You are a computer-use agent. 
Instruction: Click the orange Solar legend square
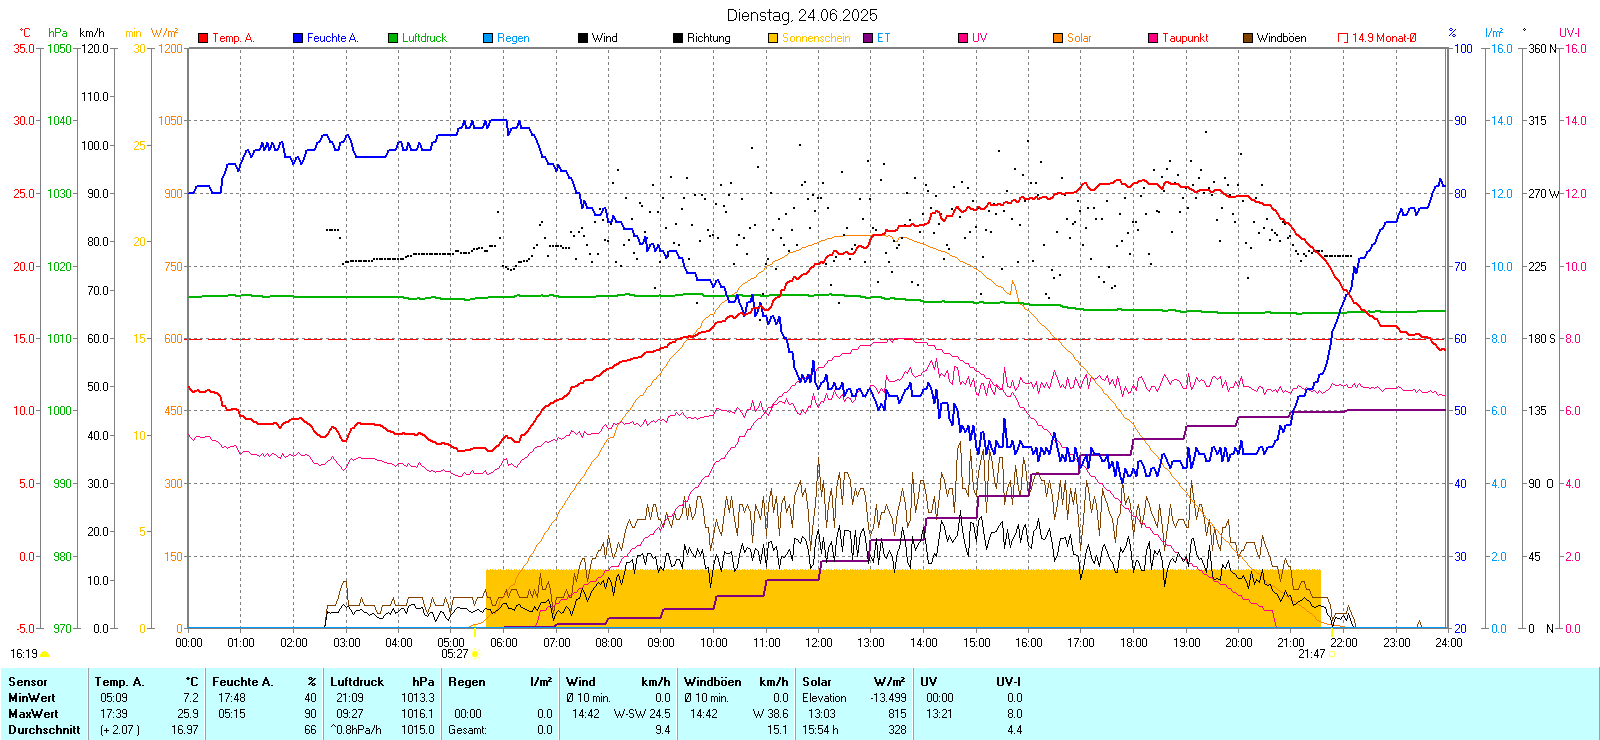click(1058, 38)
